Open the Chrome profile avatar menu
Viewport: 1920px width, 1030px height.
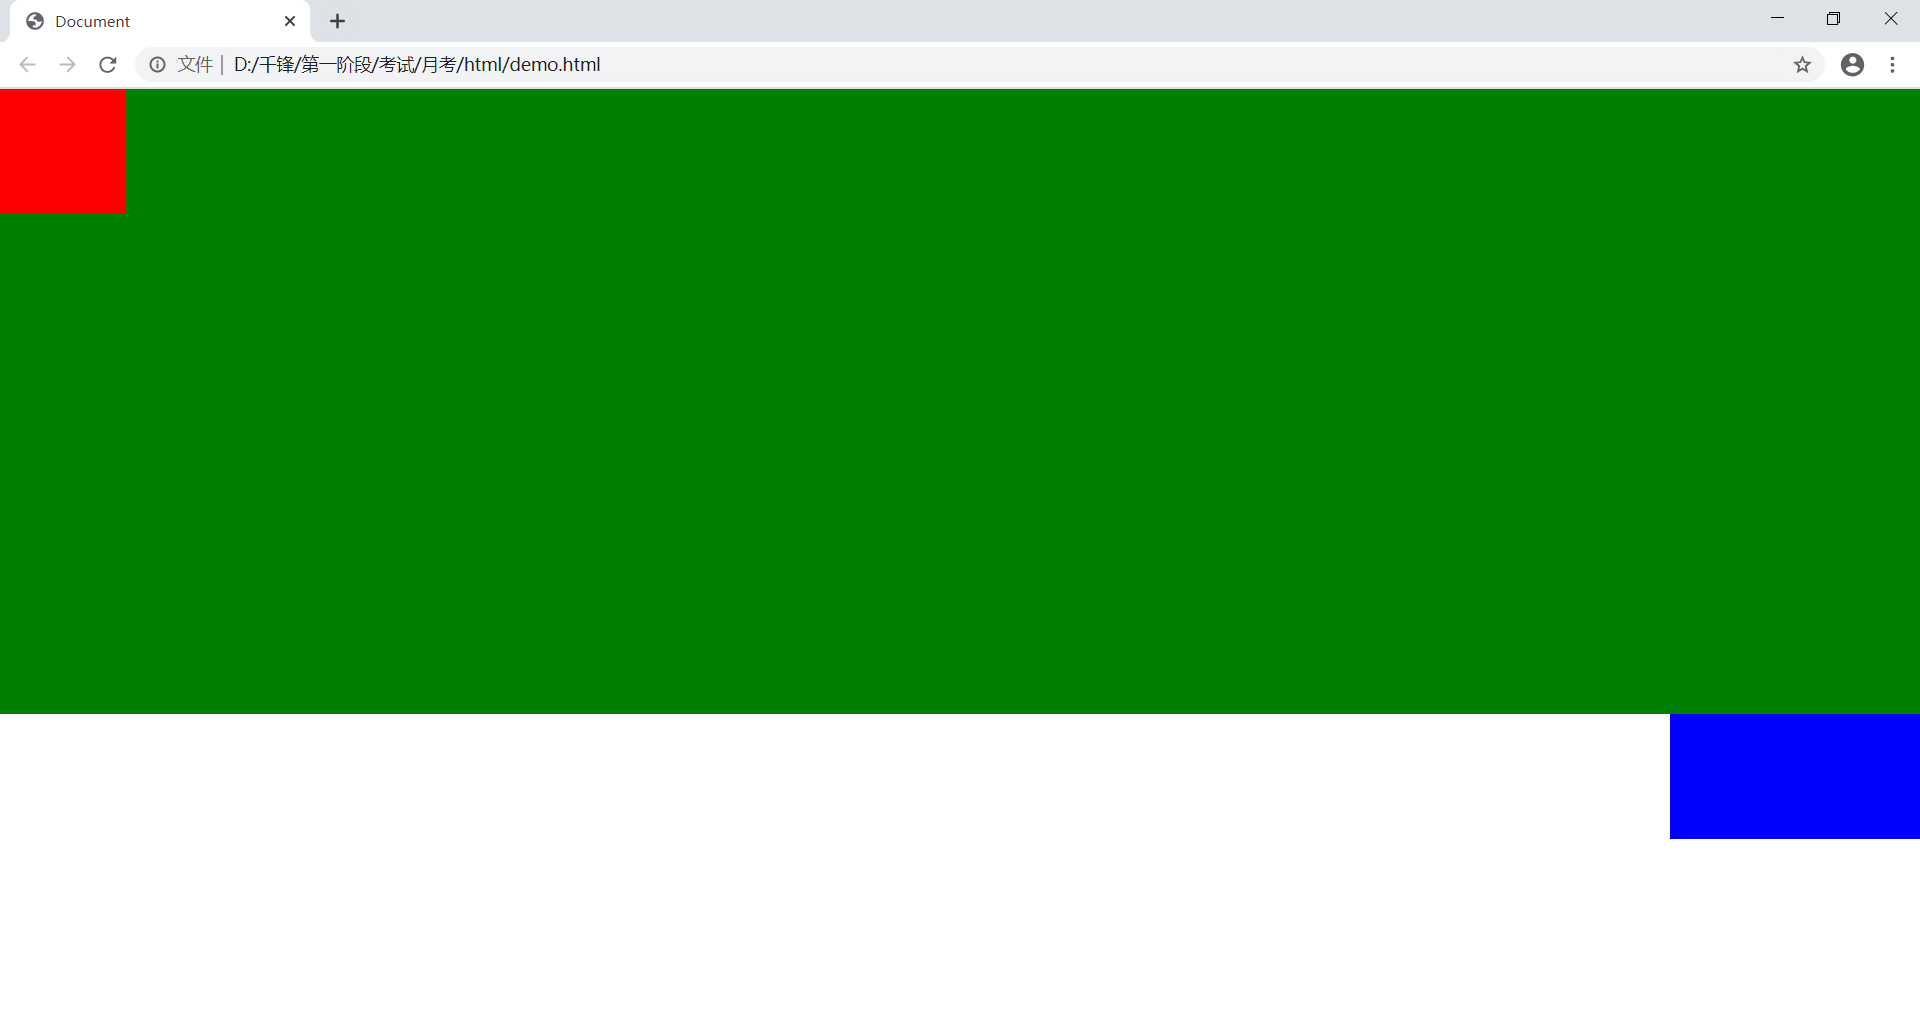tap(1852, 65)
